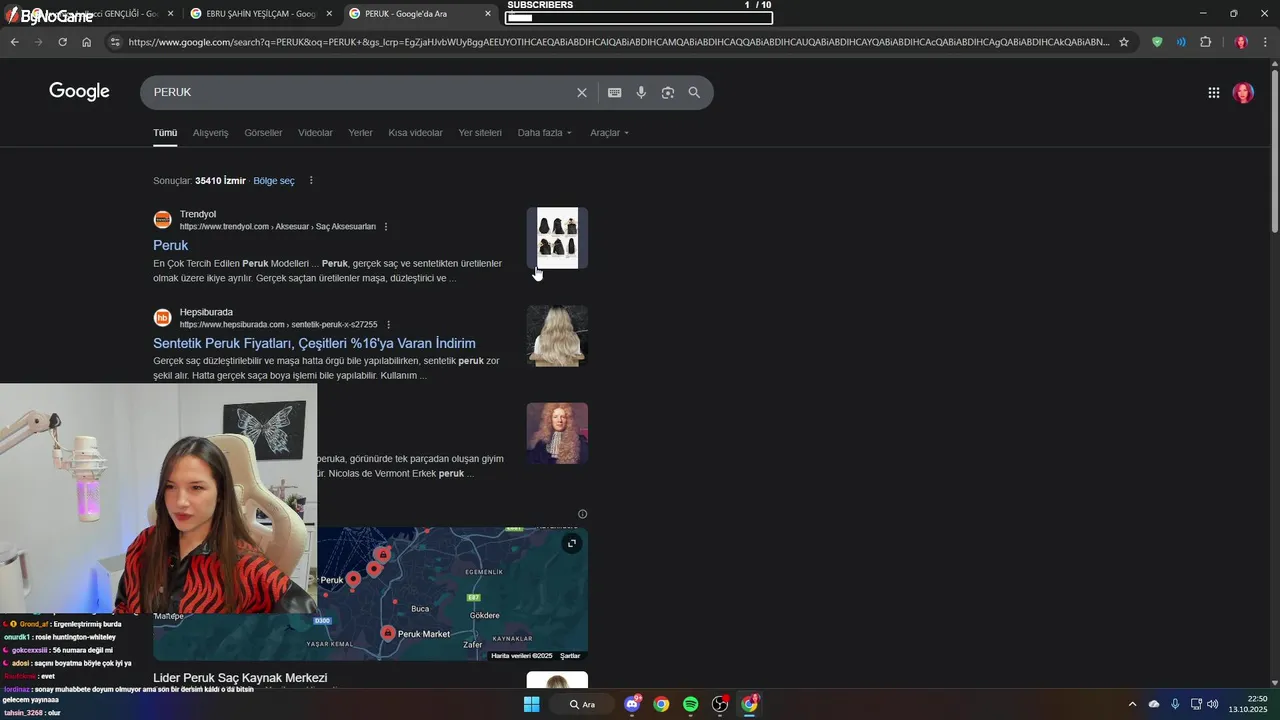Focus the PERUK search input field
1280x720 pixels.
(360, 92)
